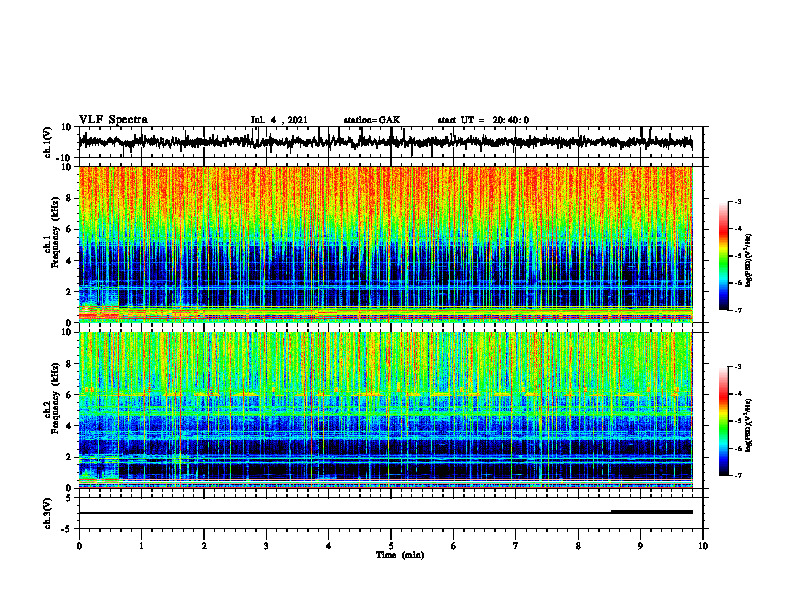Click the "-5" tick on ch.3(V) axis

pyautogui.click(x=67, y=529)
